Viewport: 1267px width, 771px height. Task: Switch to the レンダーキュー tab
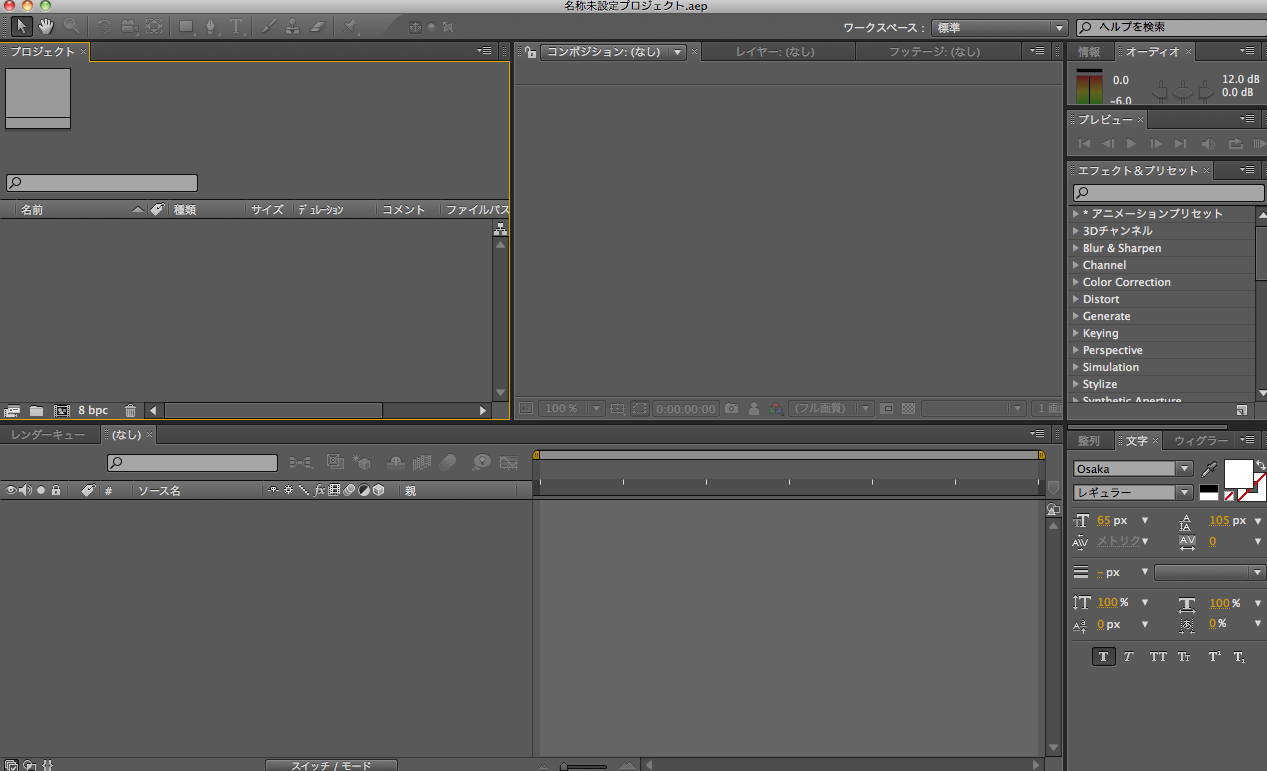click(x=48, y=435)
